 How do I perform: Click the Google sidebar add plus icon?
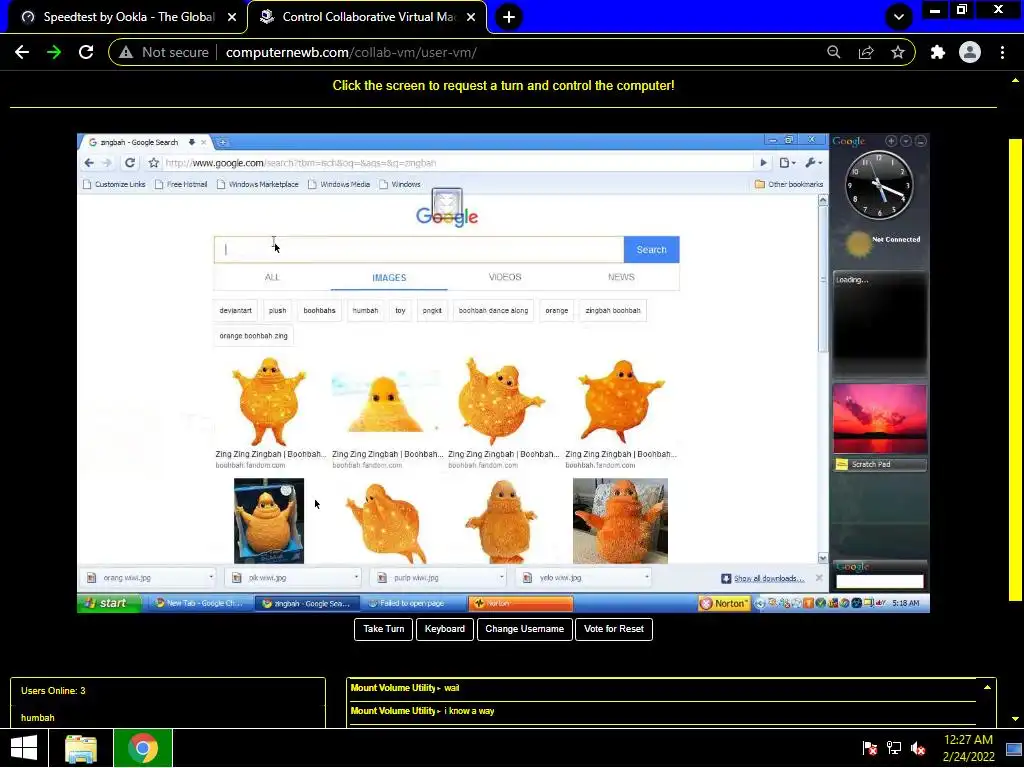891,141
